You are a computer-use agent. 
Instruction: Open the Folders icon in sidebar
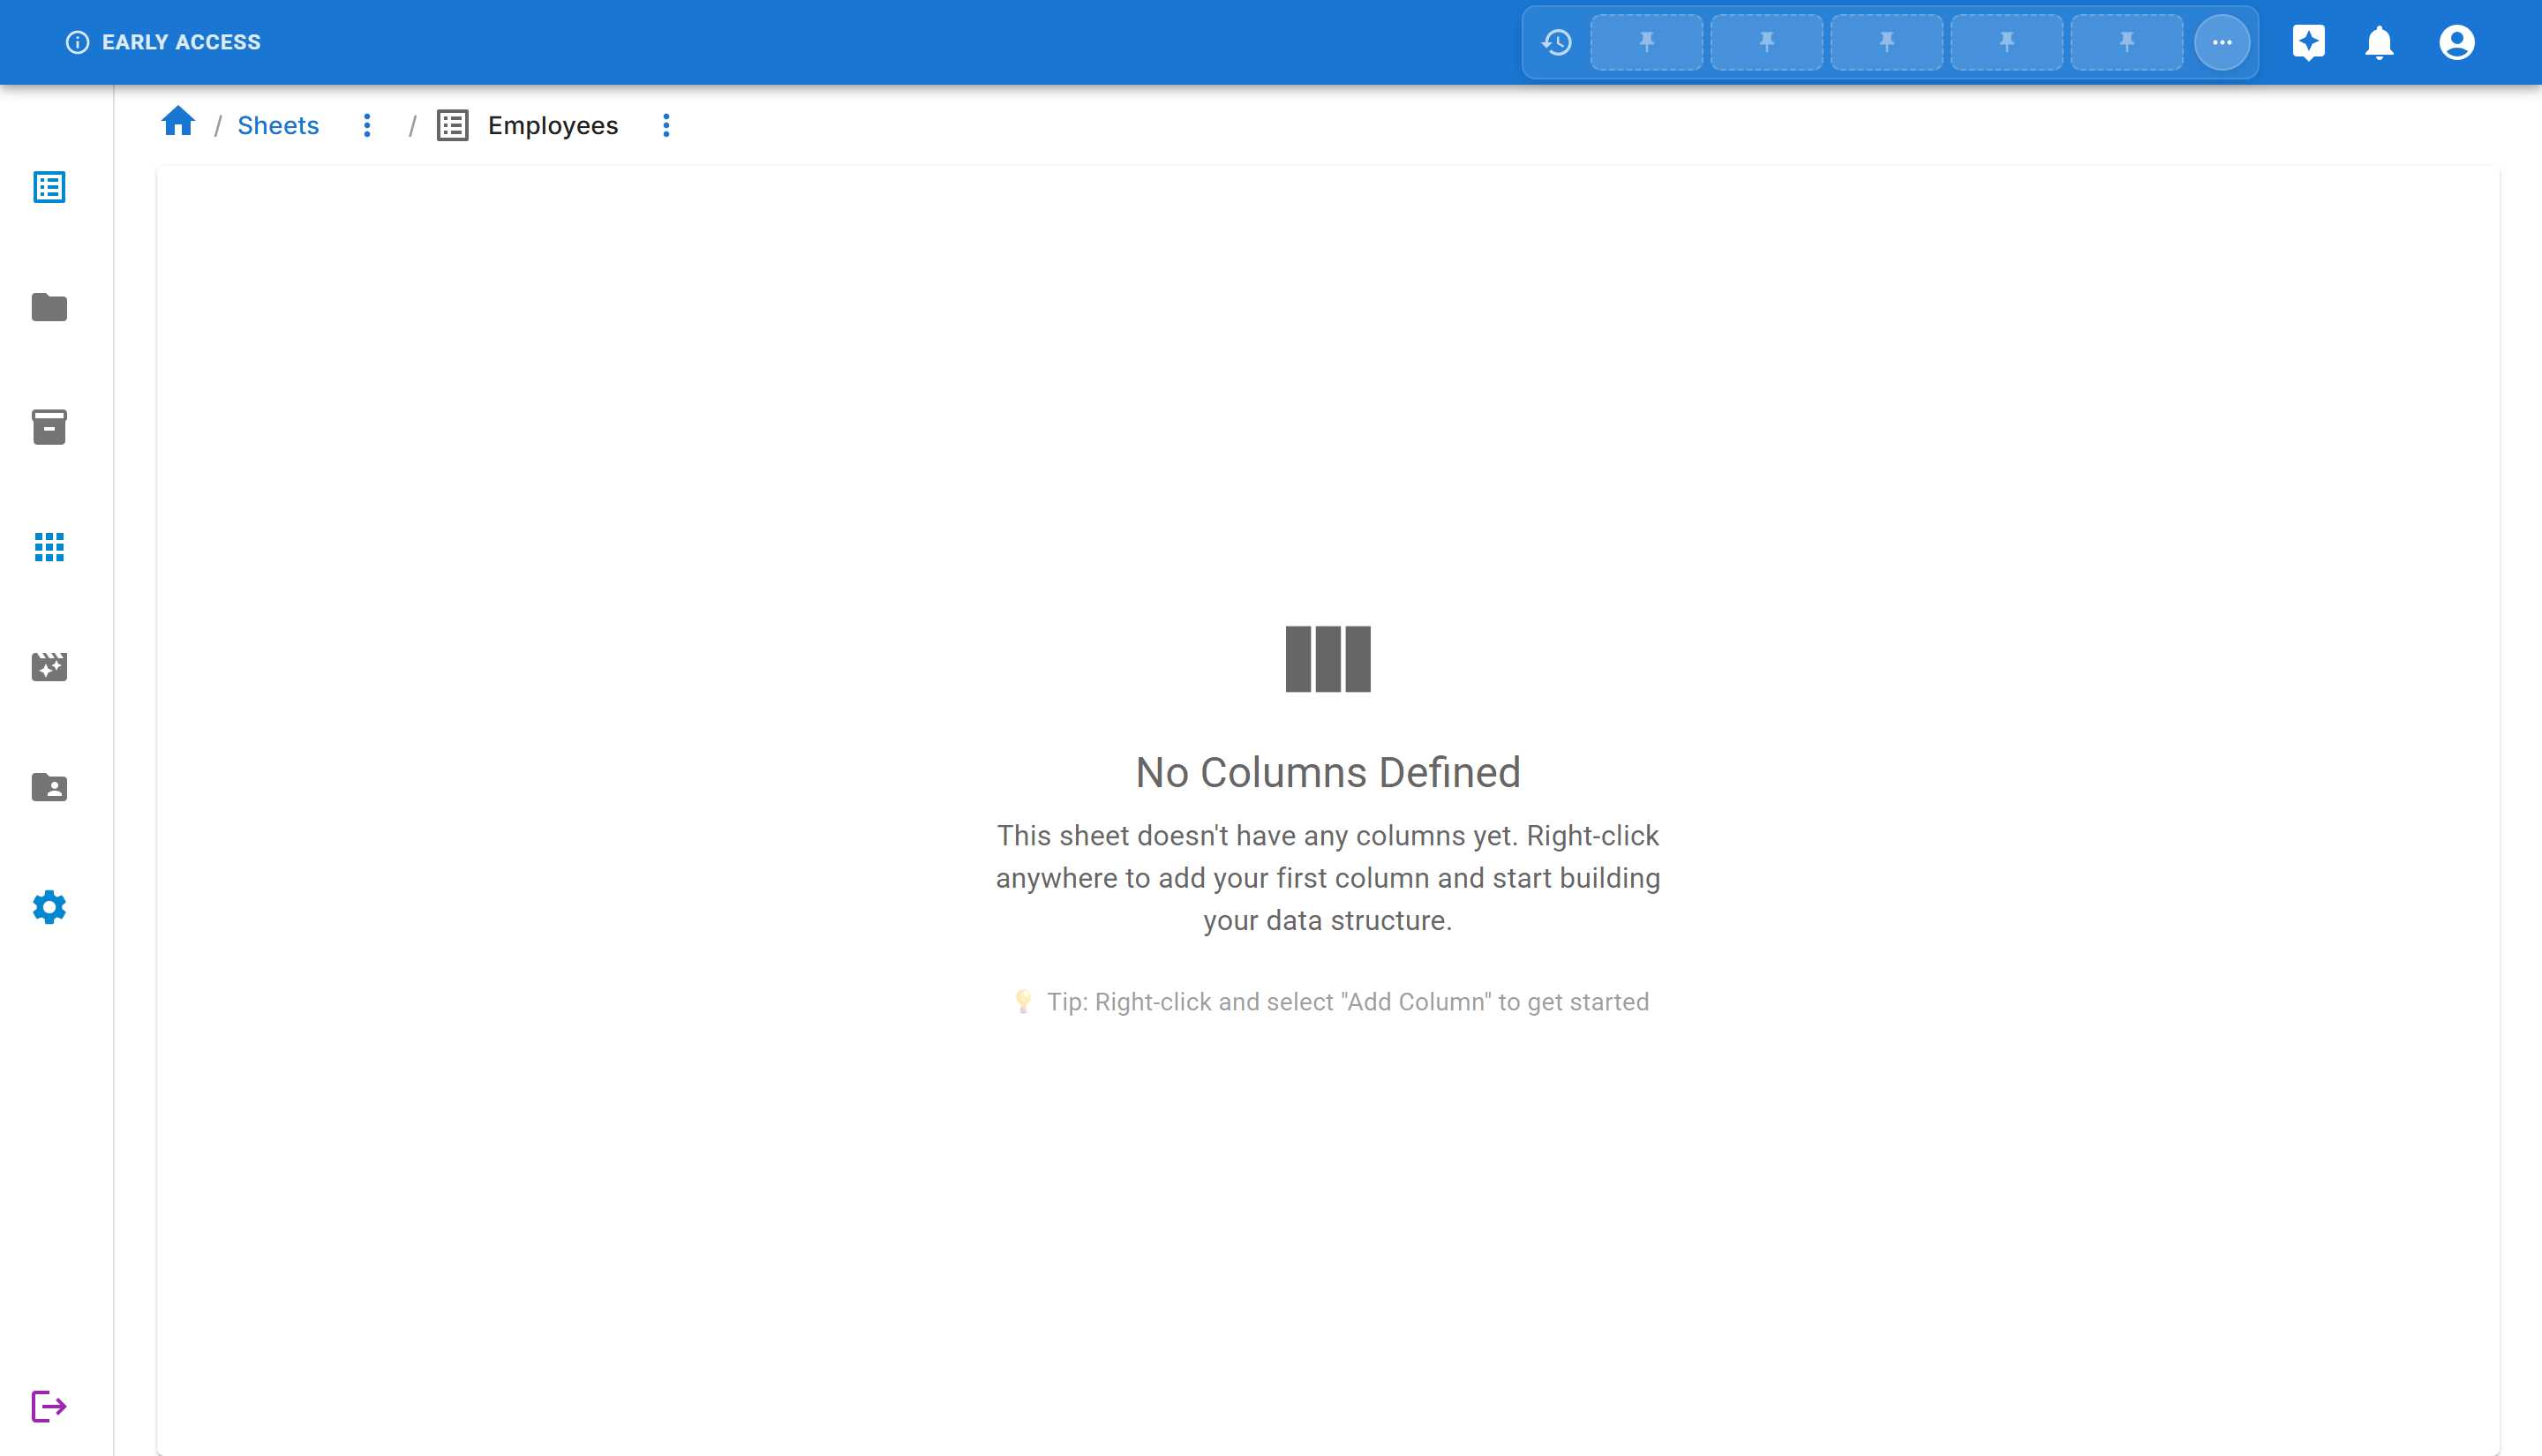[x=49, y=307]
